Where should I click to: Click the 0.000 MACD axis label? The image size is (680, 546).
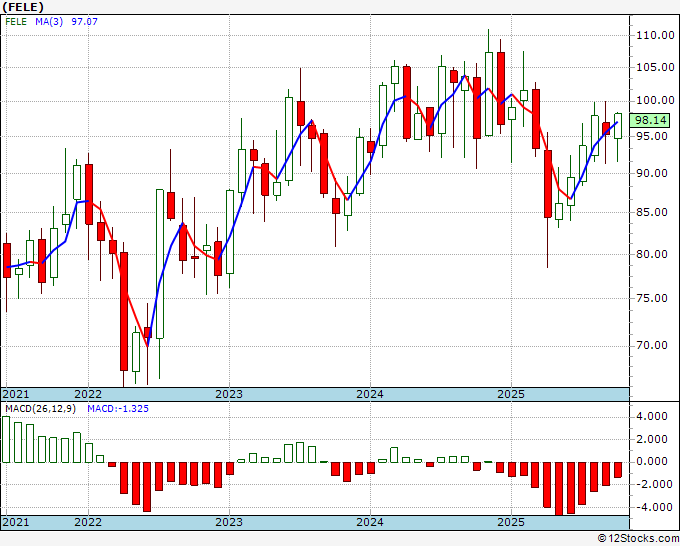pos(652,461)
